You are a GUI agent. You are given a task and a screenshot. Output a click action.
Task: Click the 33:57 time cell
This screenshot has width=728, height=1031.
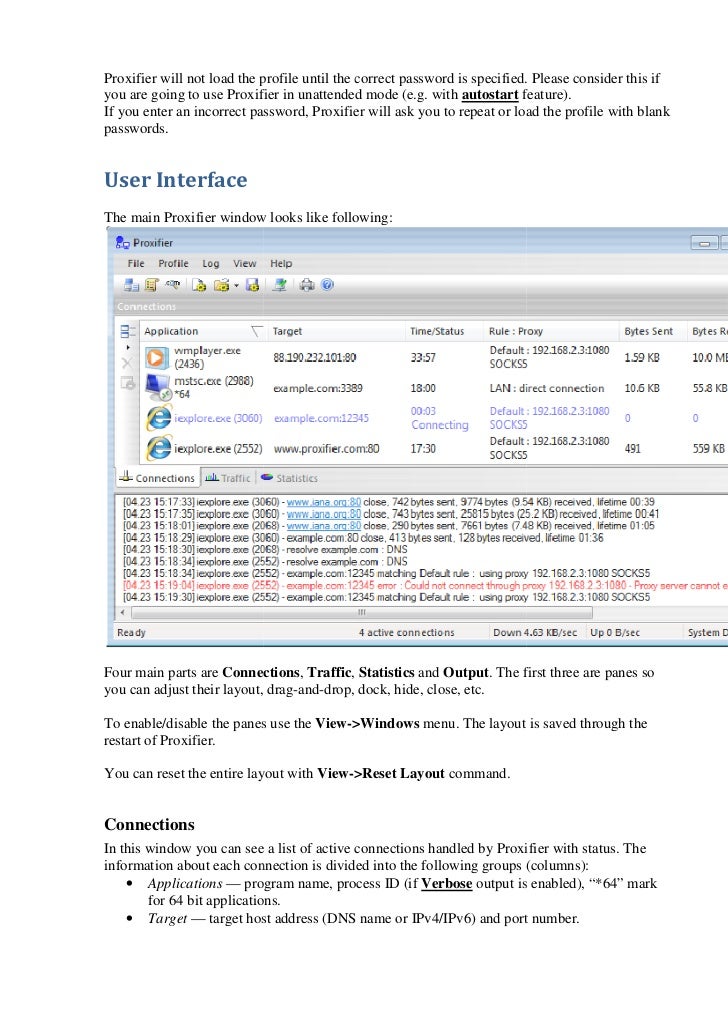click(423, 358)
